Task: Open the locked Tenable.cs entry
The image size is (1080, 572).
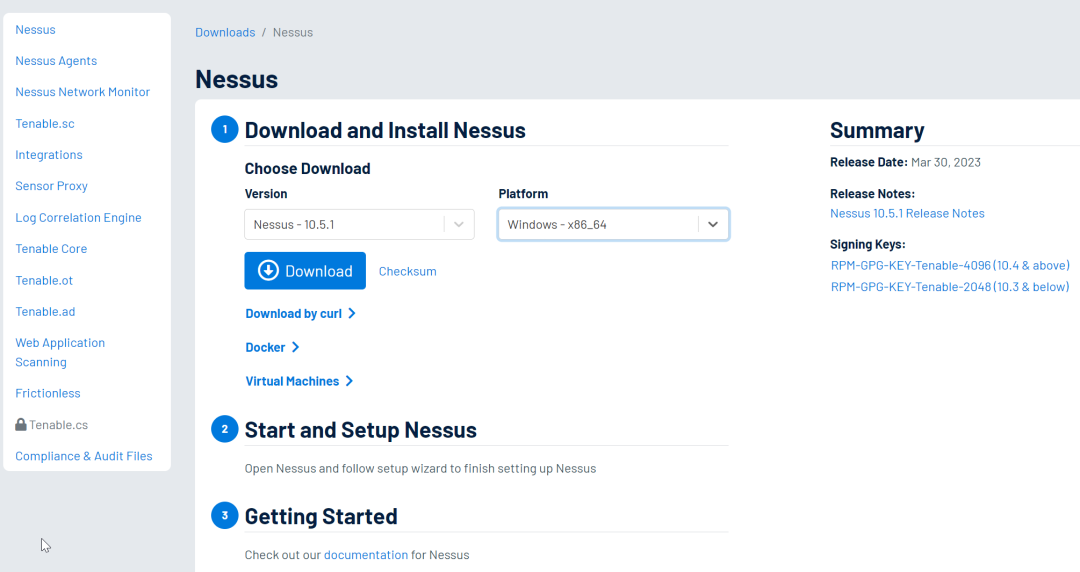Action: (59, 425)
